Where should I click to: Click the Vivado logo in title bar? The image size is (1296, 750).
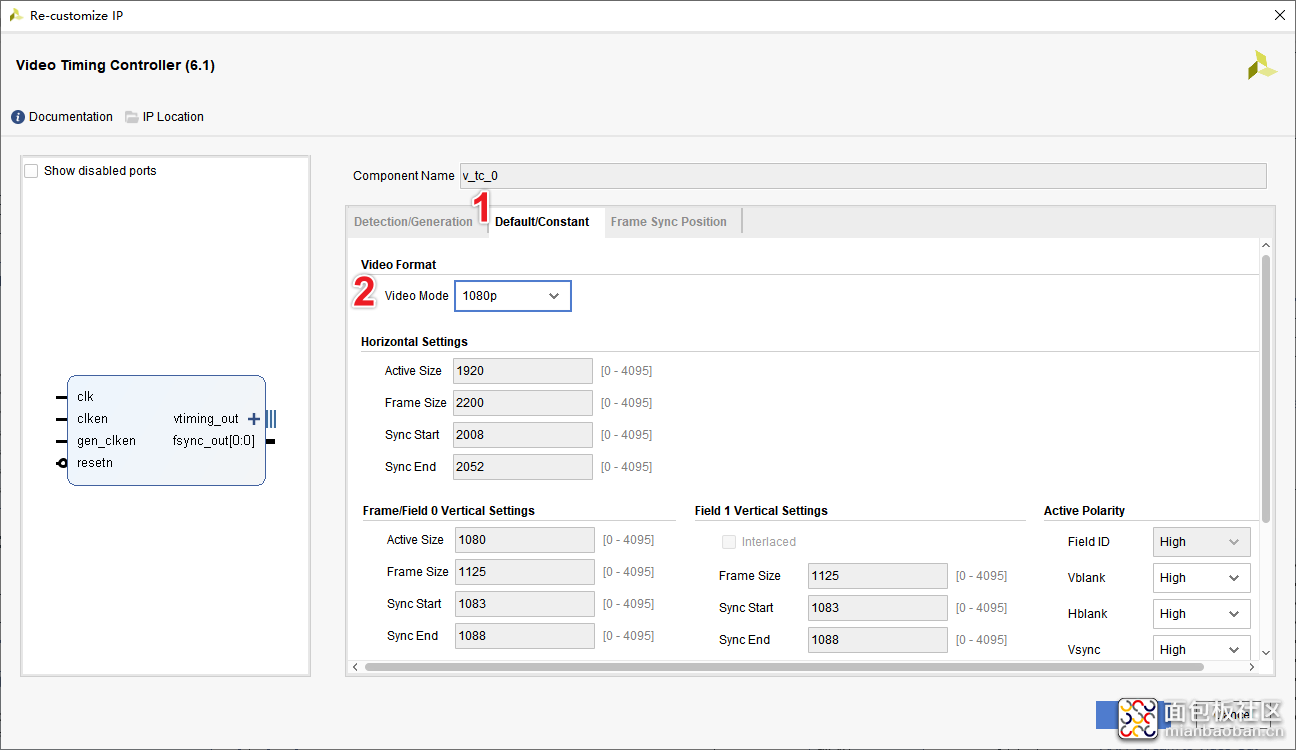tap(16, 15)
